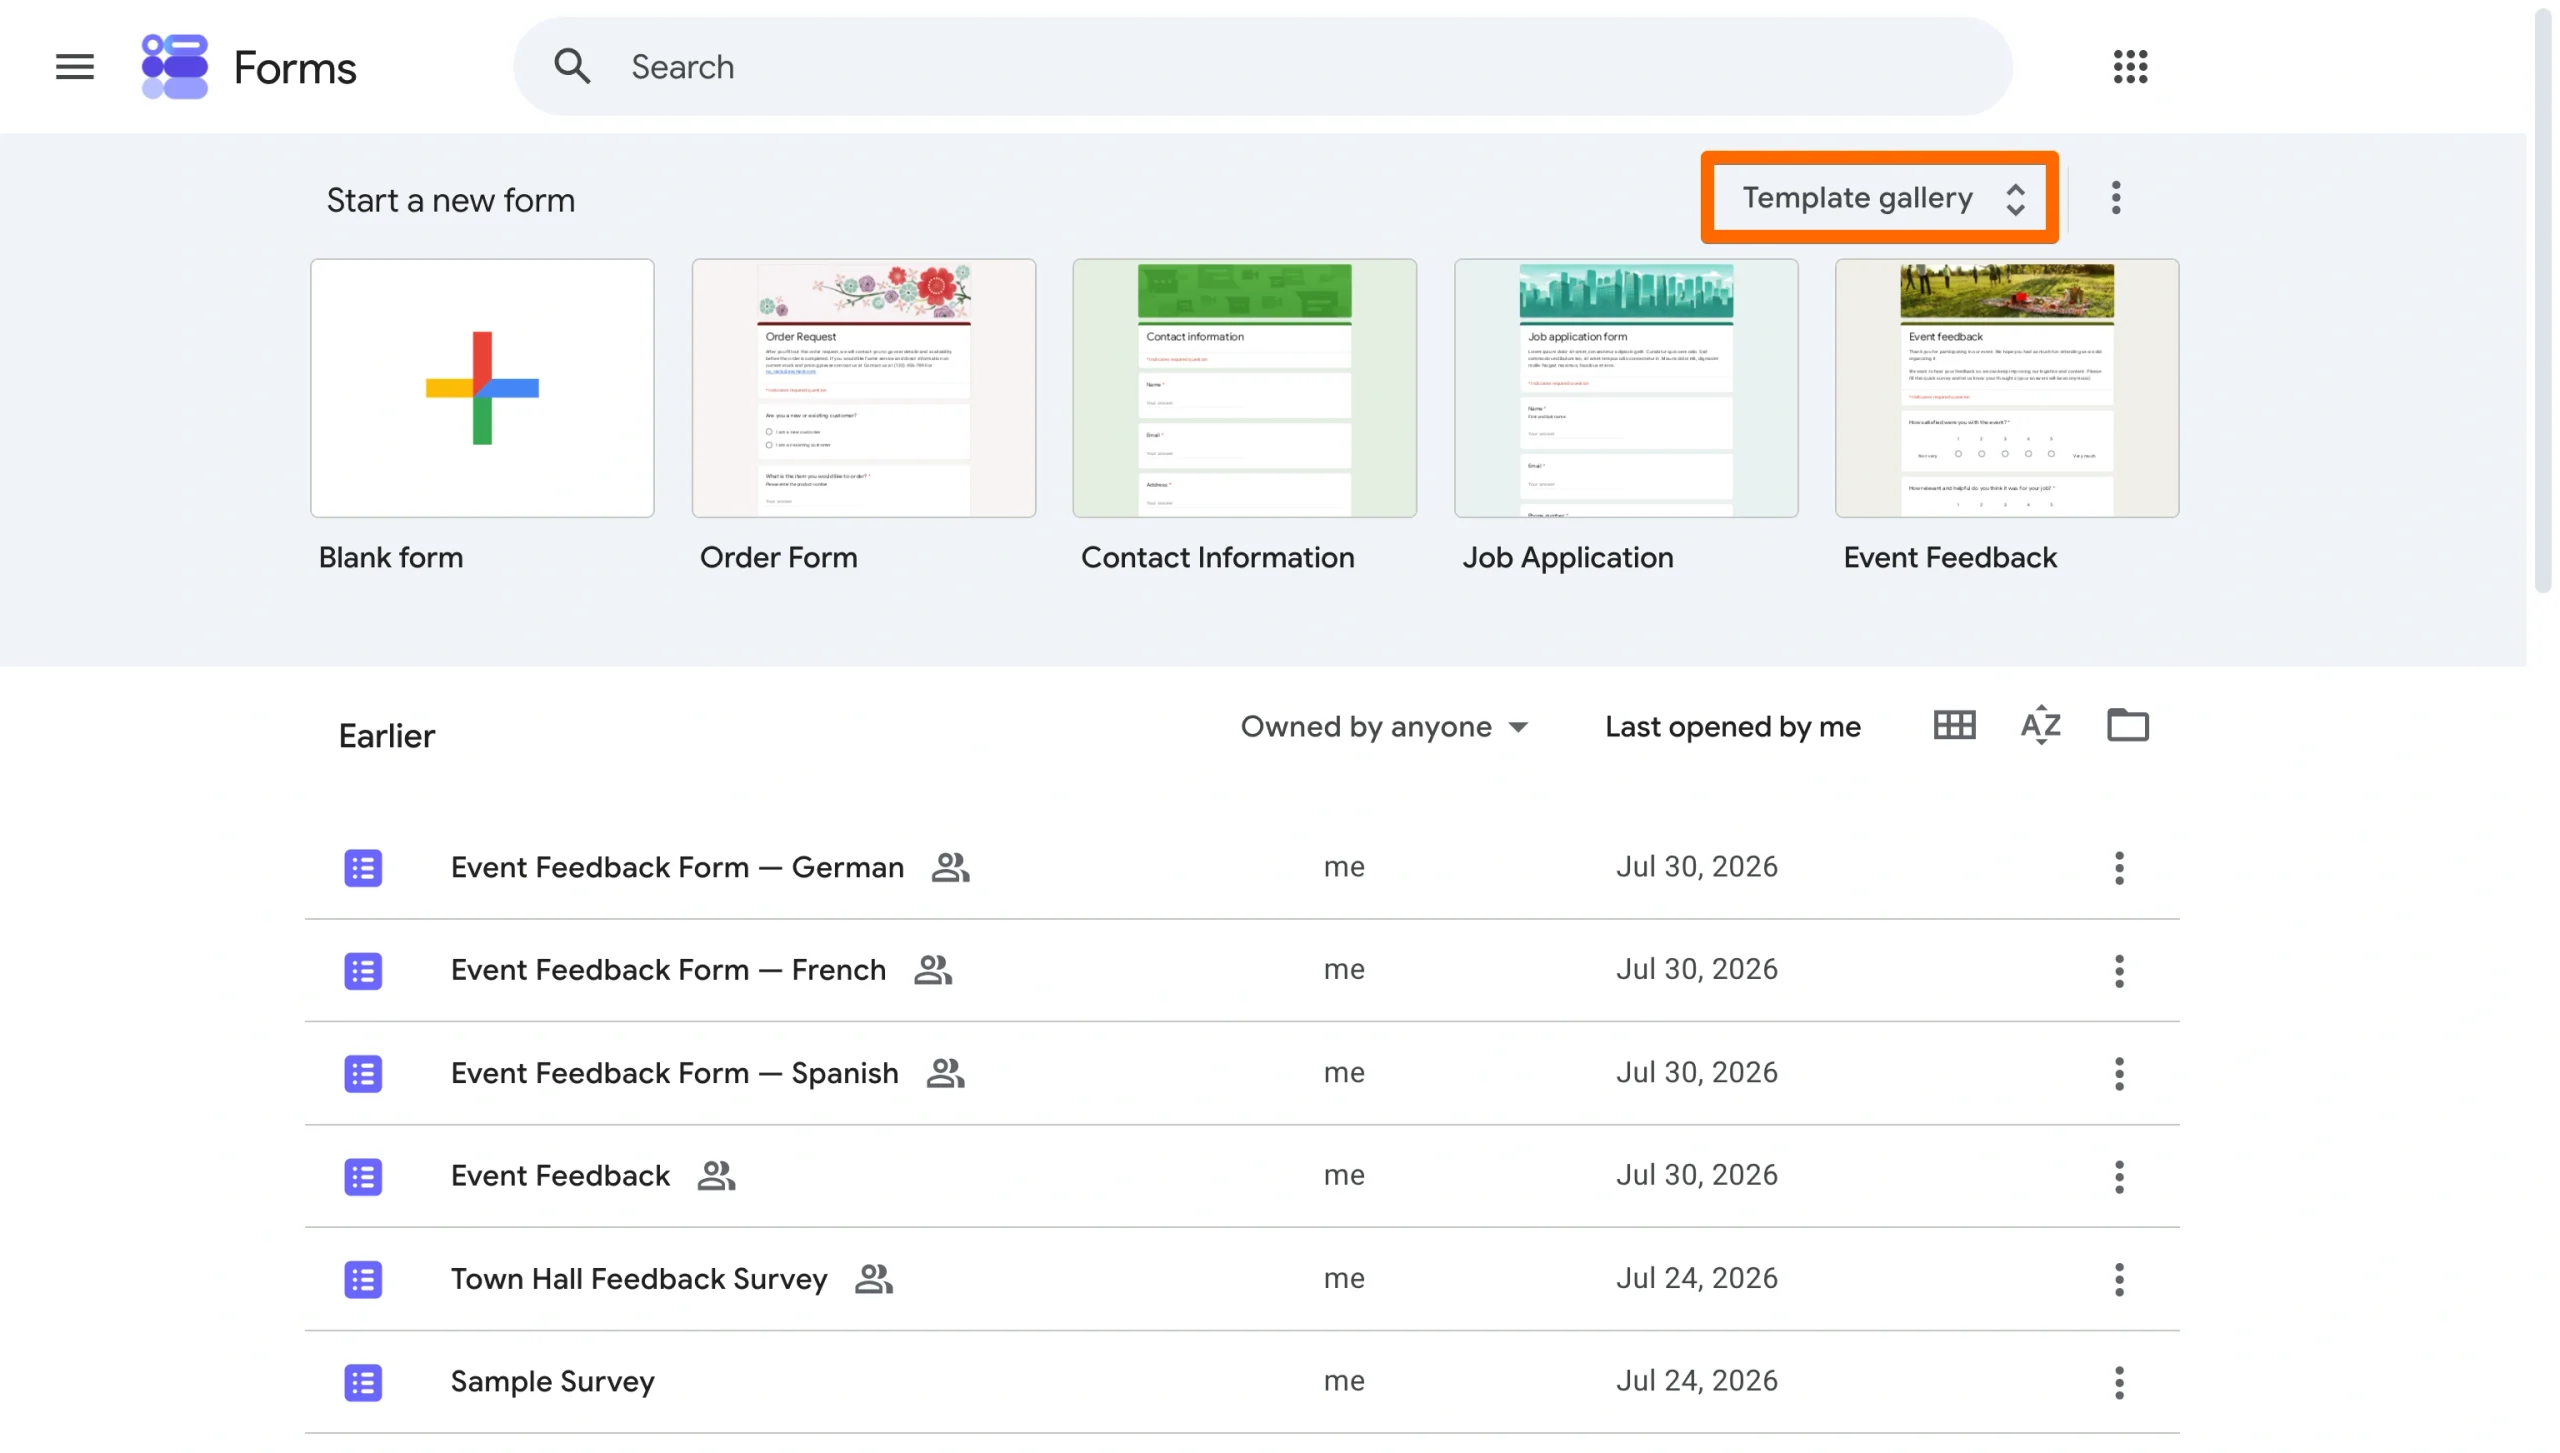This screenshot has height=1453, width=2560.
Task: Open the Google apps grid
Action: tap(2130, 67)
